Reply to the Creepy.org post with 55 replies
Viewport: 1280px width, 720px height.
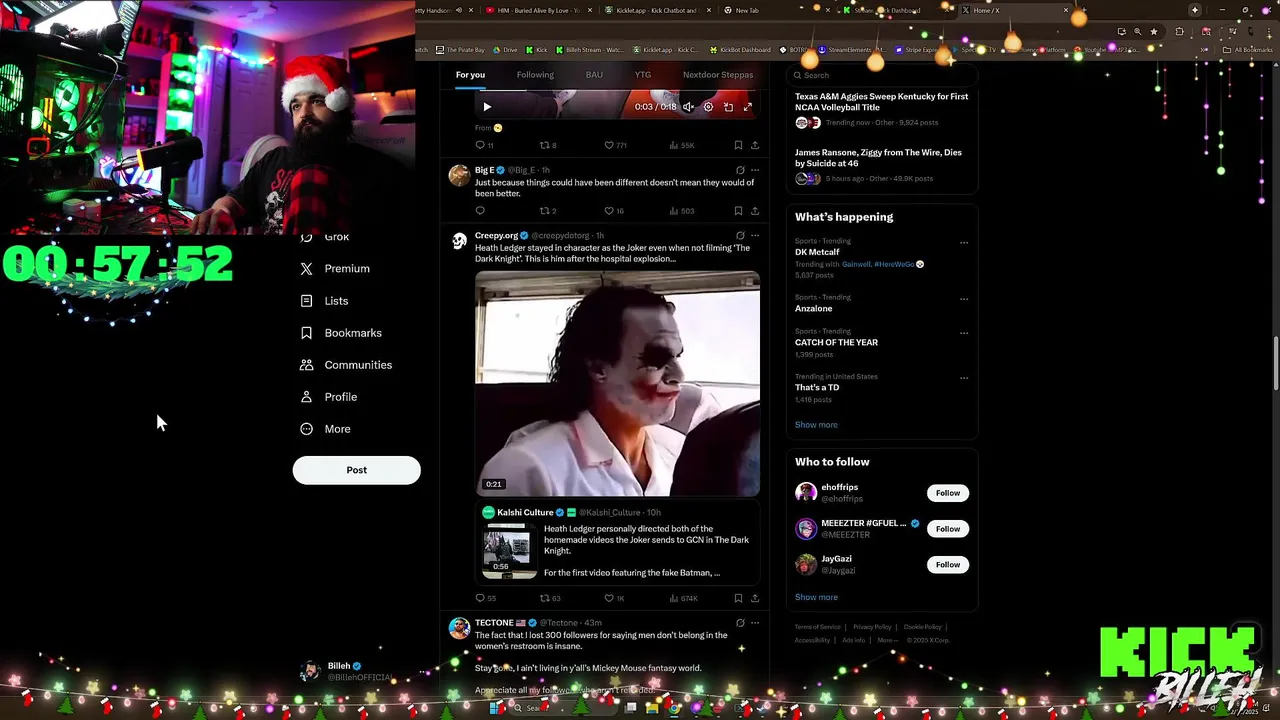(x=485, y=598)
